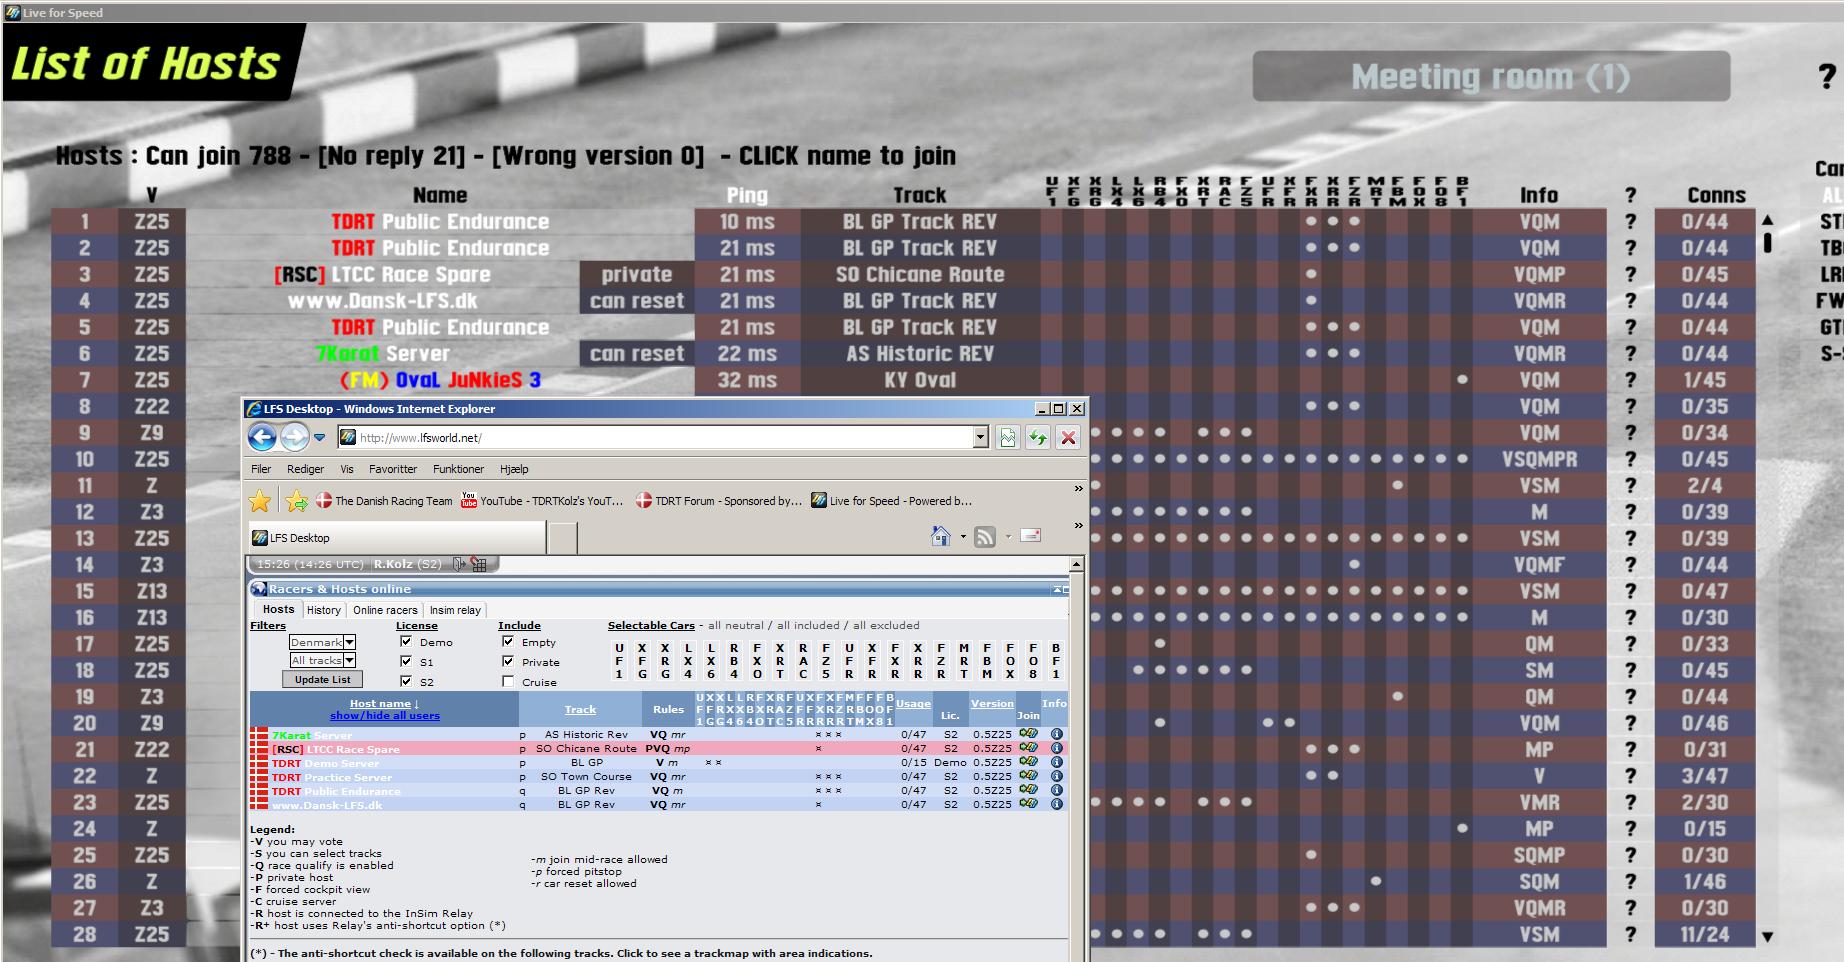Click the info icon for 7Karat Server
This screenshot has width=1844, height=962.
tap(1056, 734)
